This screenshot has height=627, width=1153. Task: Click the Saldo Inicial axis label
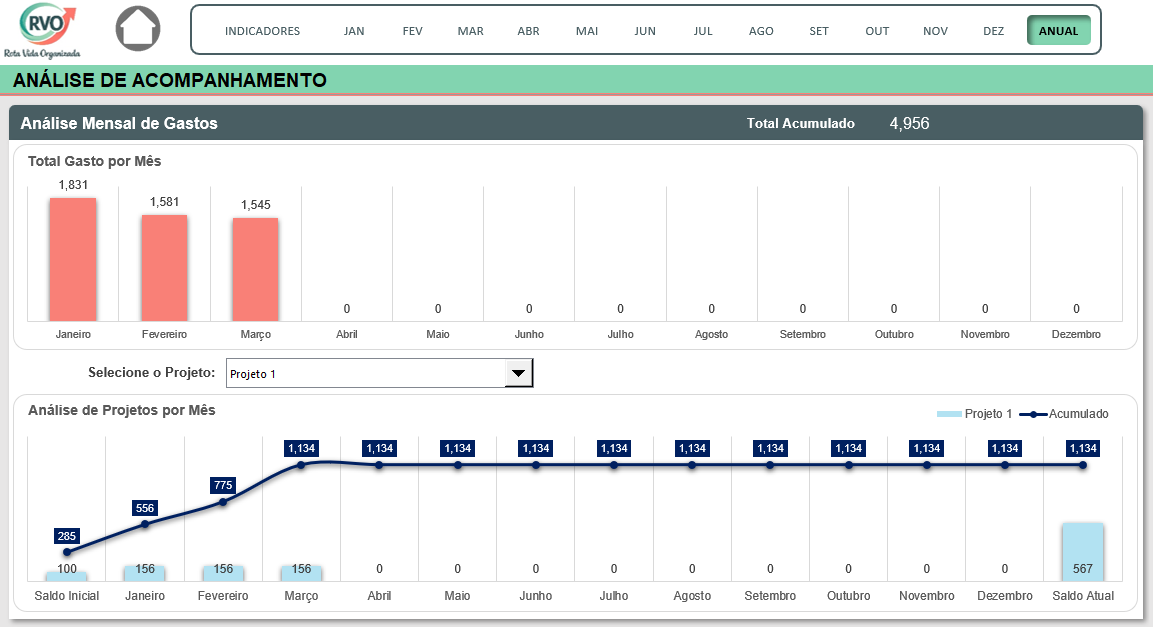[x=66, y=595]
